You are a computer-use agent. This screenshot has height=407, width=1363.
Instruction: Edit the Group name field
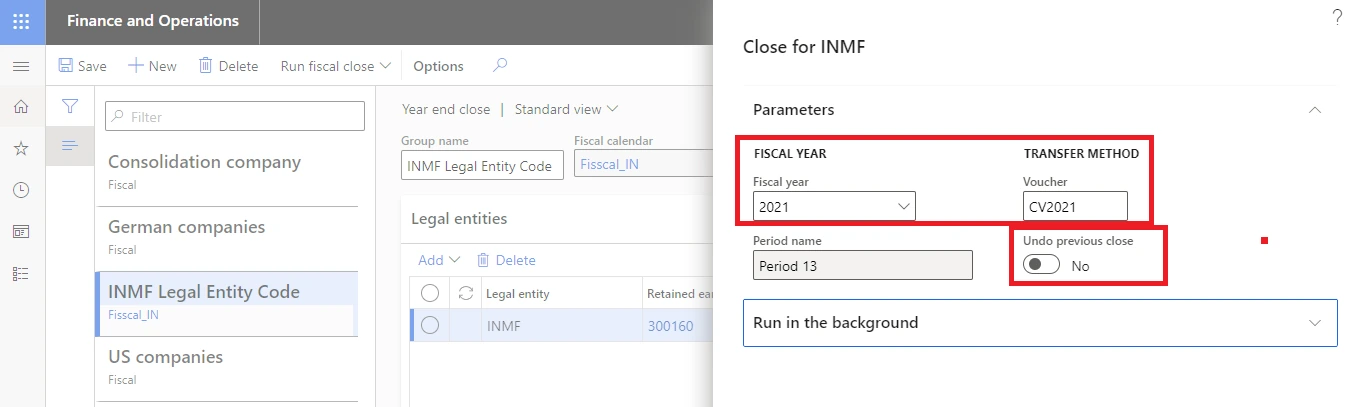[483, 165]
